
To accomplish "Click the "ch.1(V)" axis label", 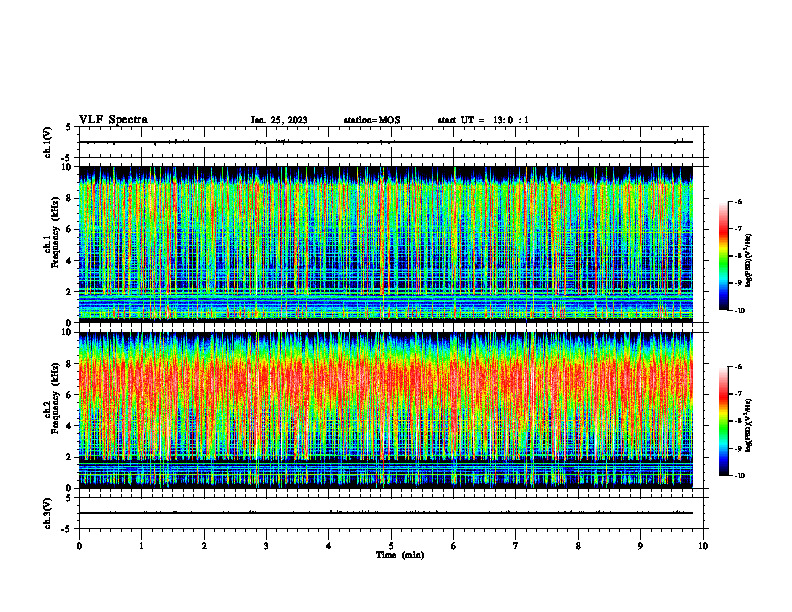I will point(48,142).
